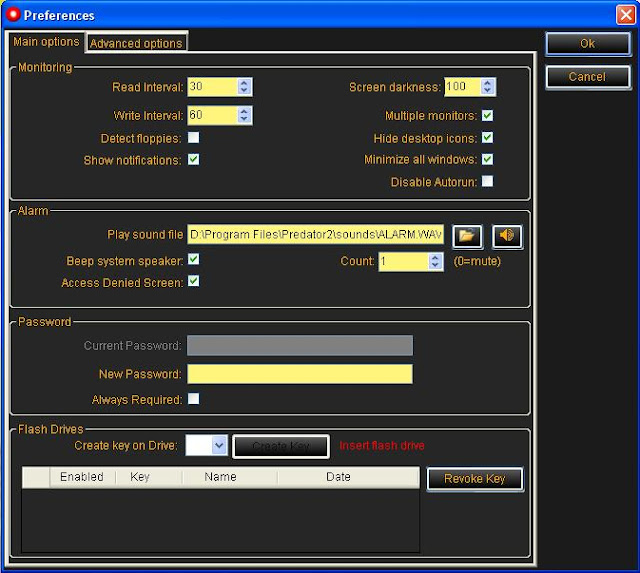
Task: Click the New Password field
Action: point(300,374)
